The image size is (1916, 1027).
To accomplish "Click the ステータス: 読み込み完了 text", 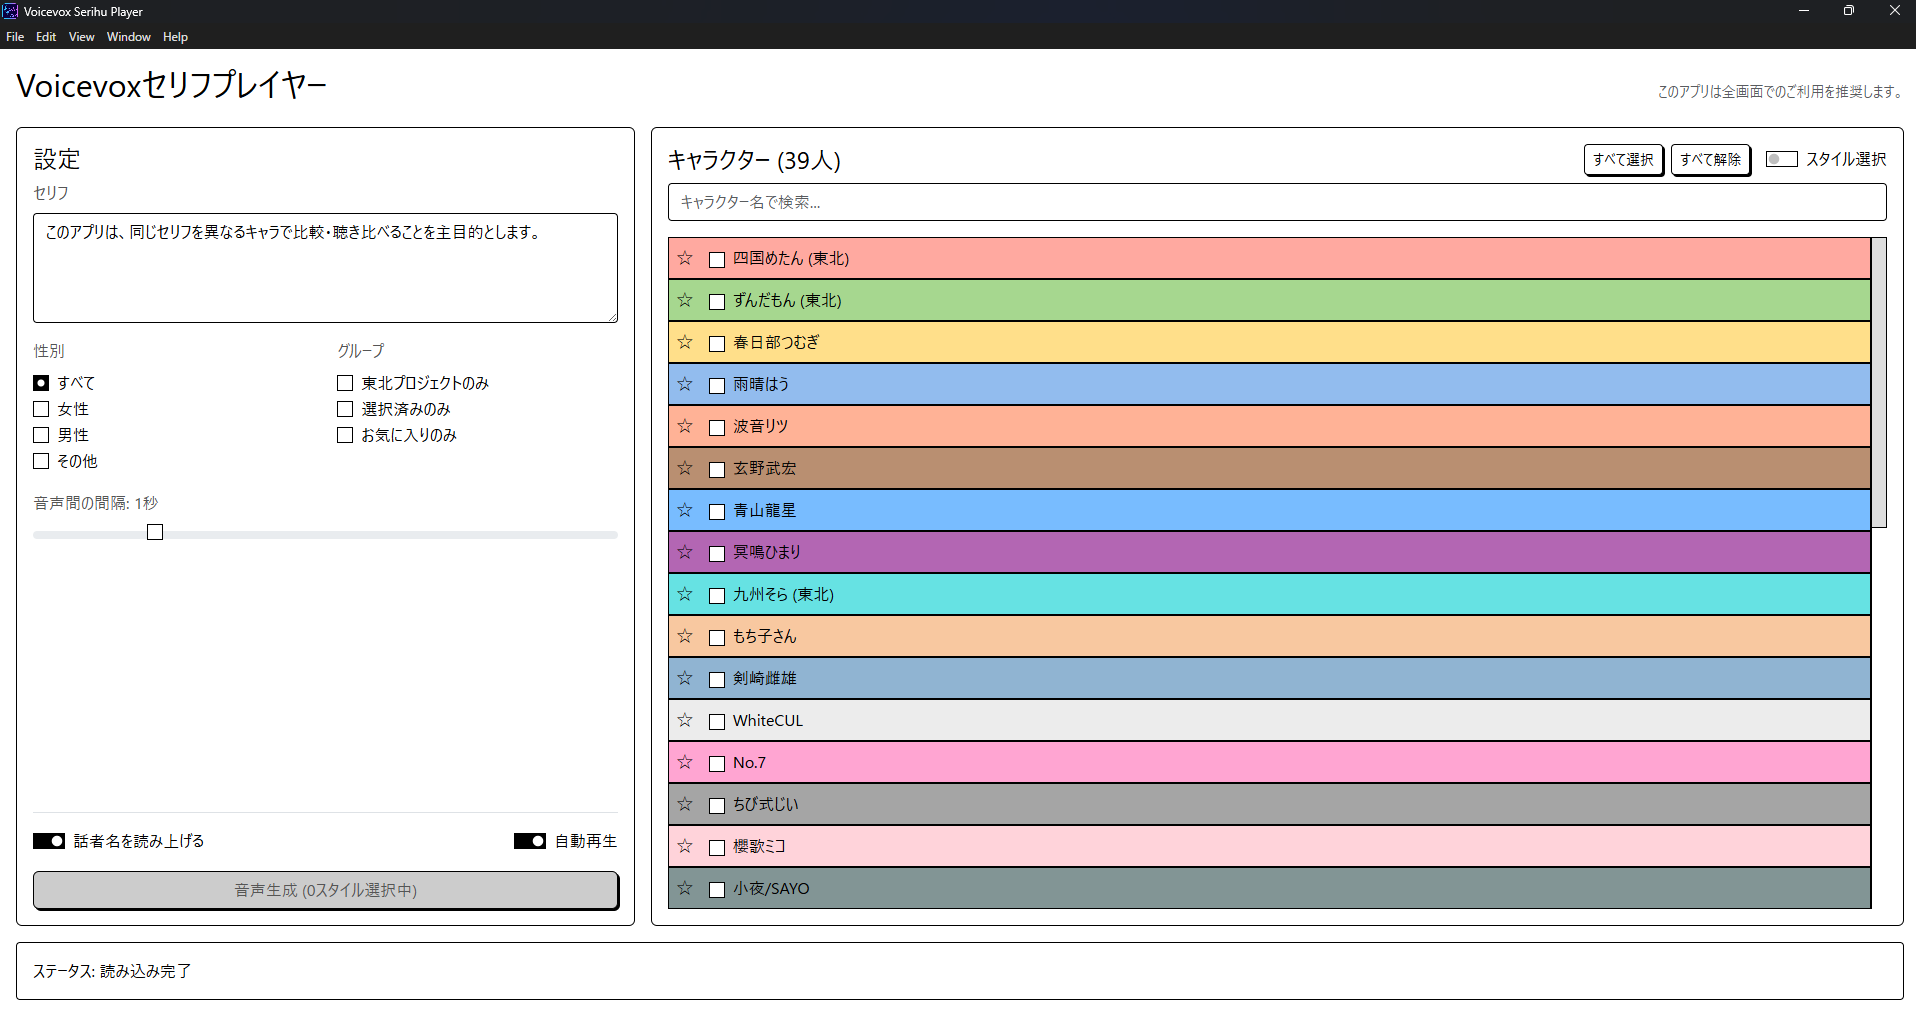I will [x=112, y=971].
